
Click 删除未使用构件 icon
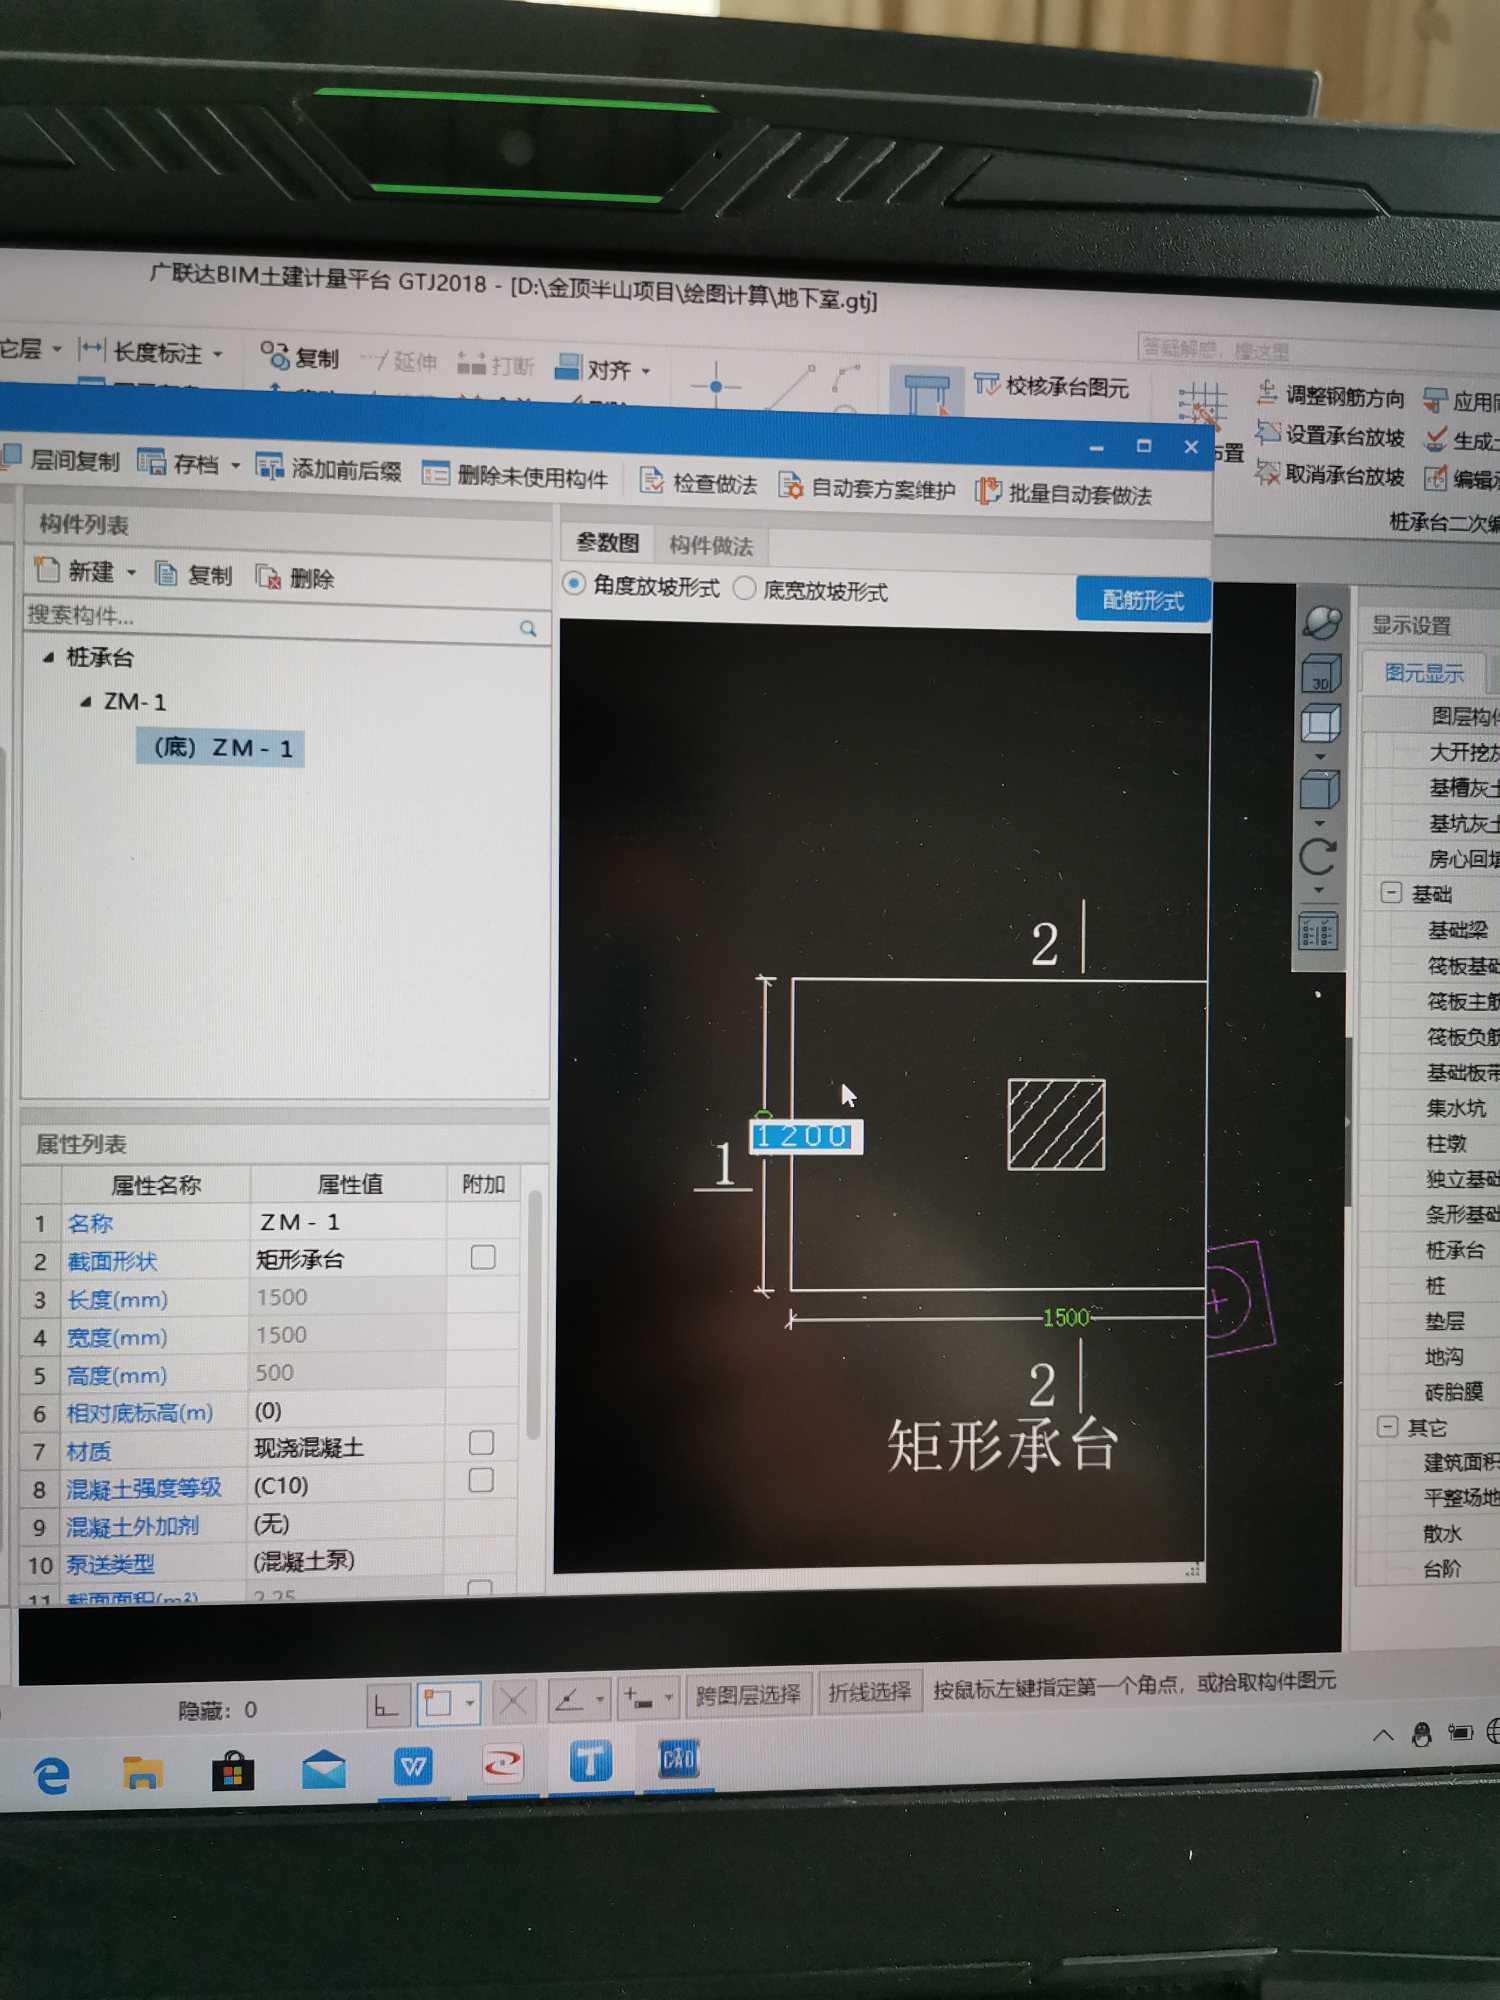[x=436, y=474]
